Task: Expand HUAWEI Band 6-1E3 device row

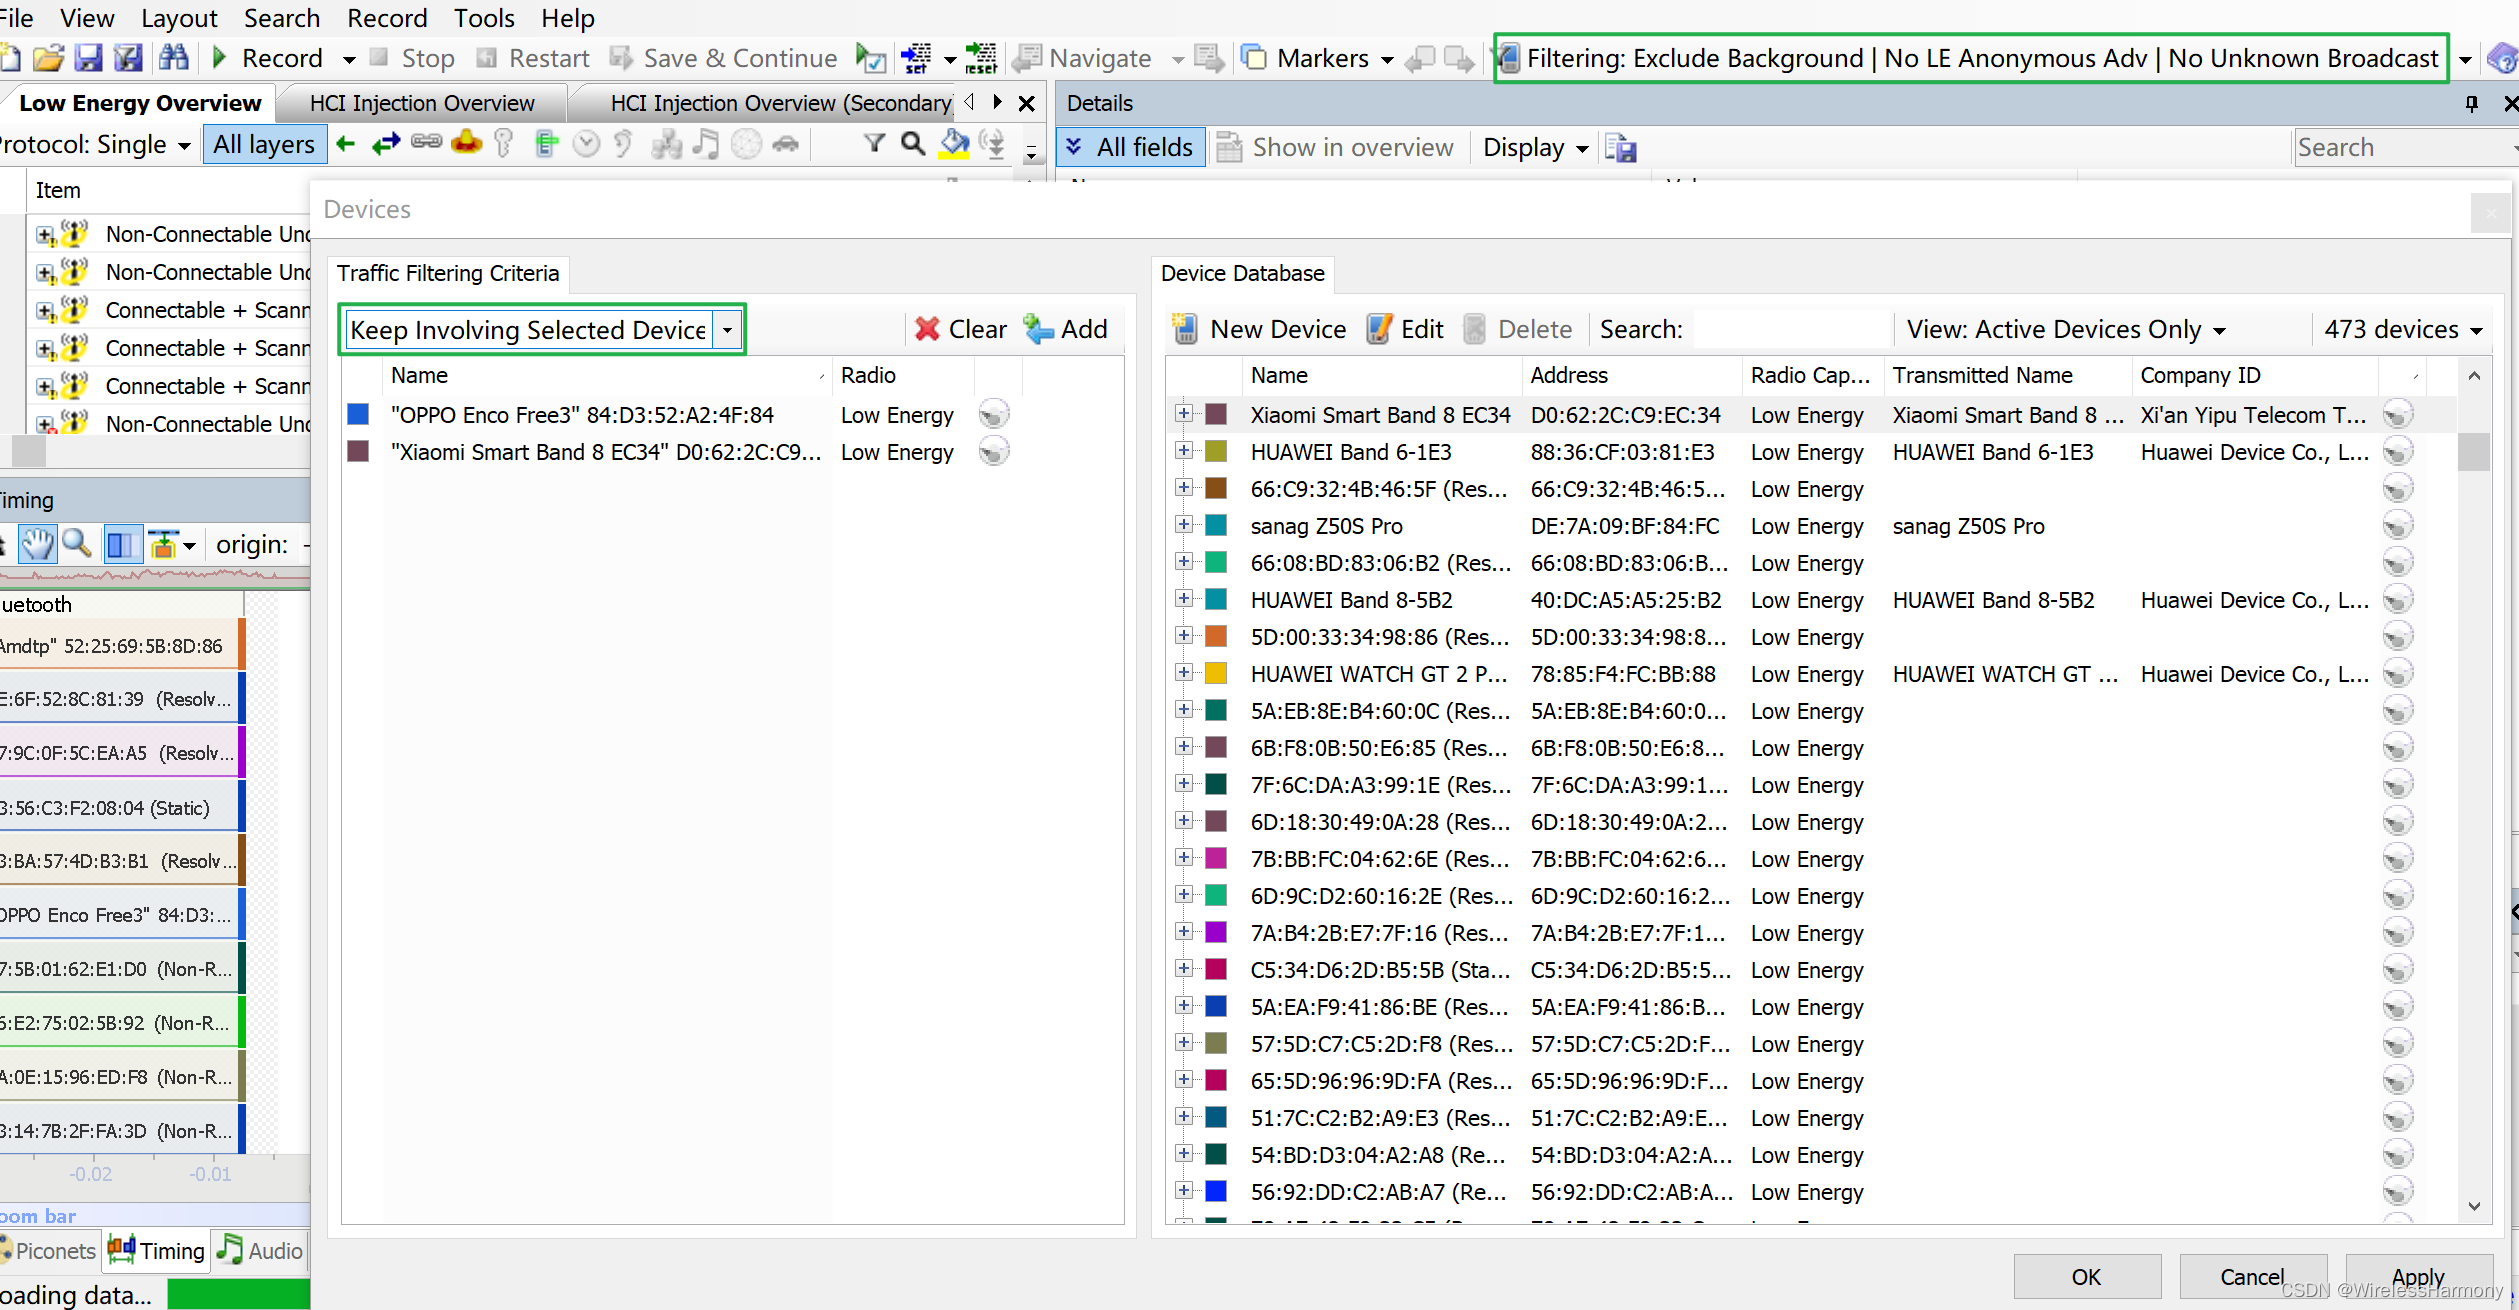Action: coord(1184,451)
